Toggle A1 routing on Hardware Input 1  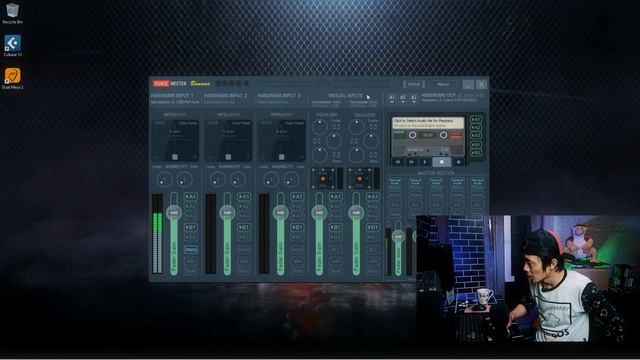[191, 196]
